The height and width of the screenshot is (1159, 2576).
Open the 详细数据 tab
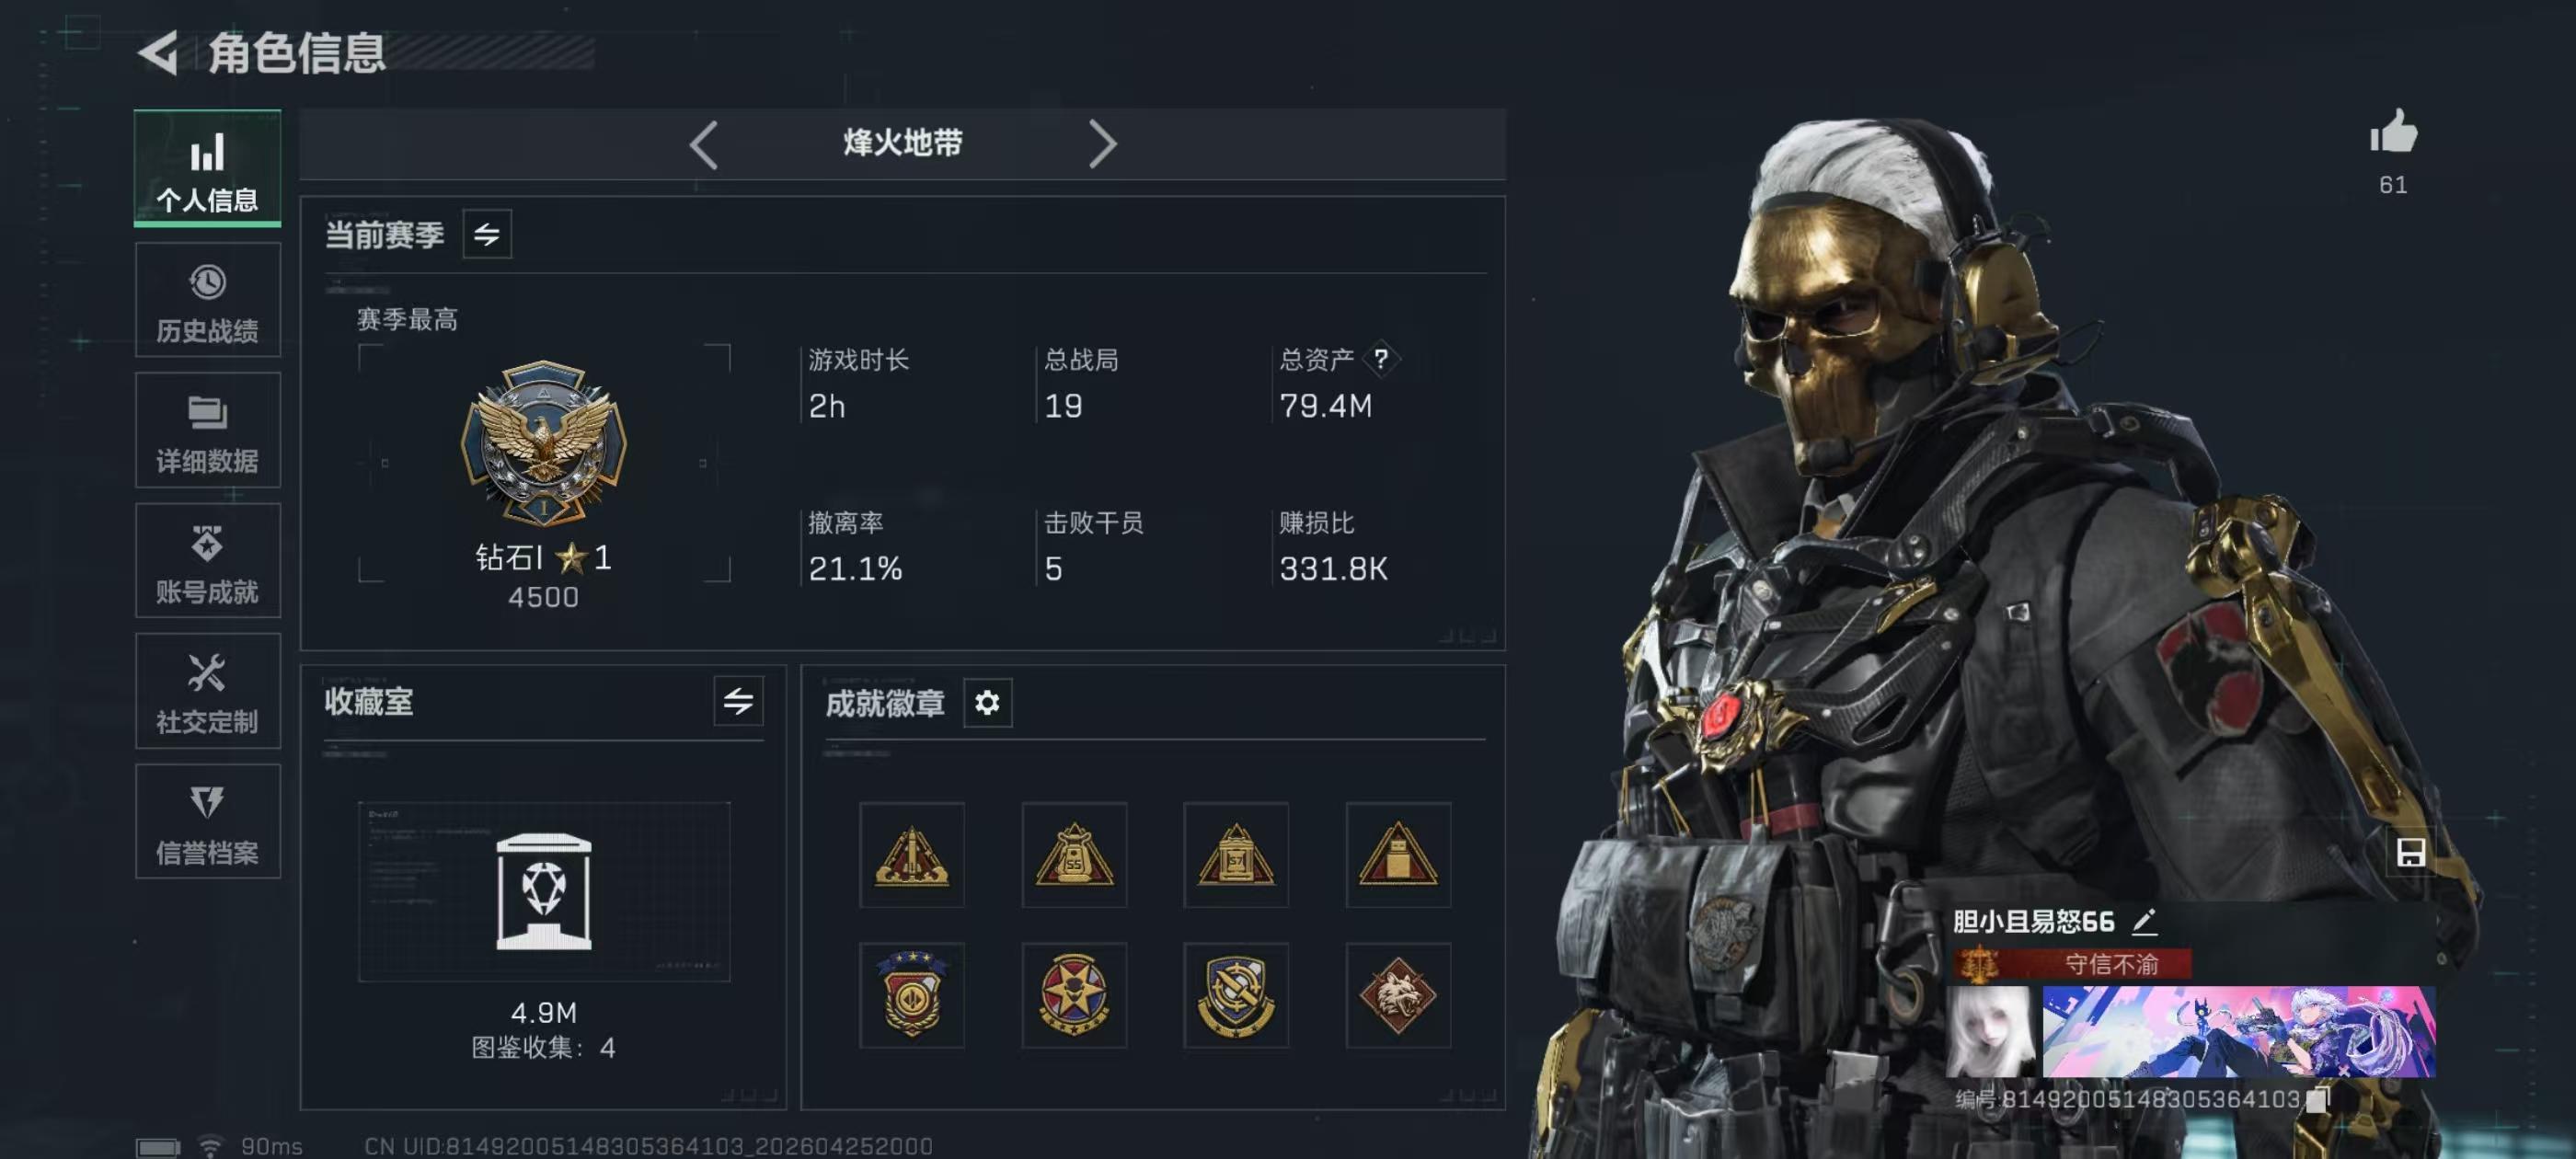pos(208,430)
